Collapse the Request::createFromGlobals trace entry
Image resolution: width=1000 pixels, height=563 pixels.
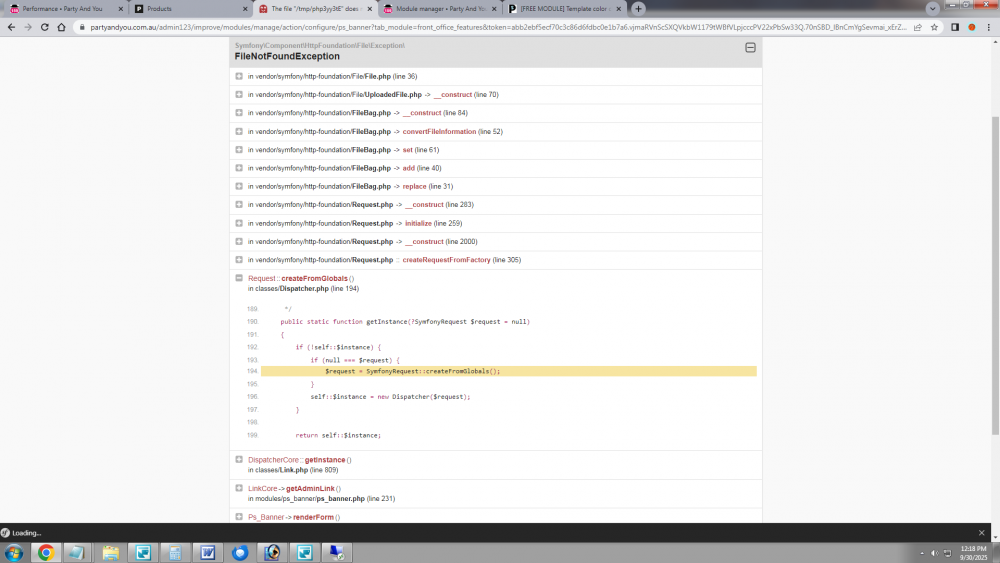239,278
